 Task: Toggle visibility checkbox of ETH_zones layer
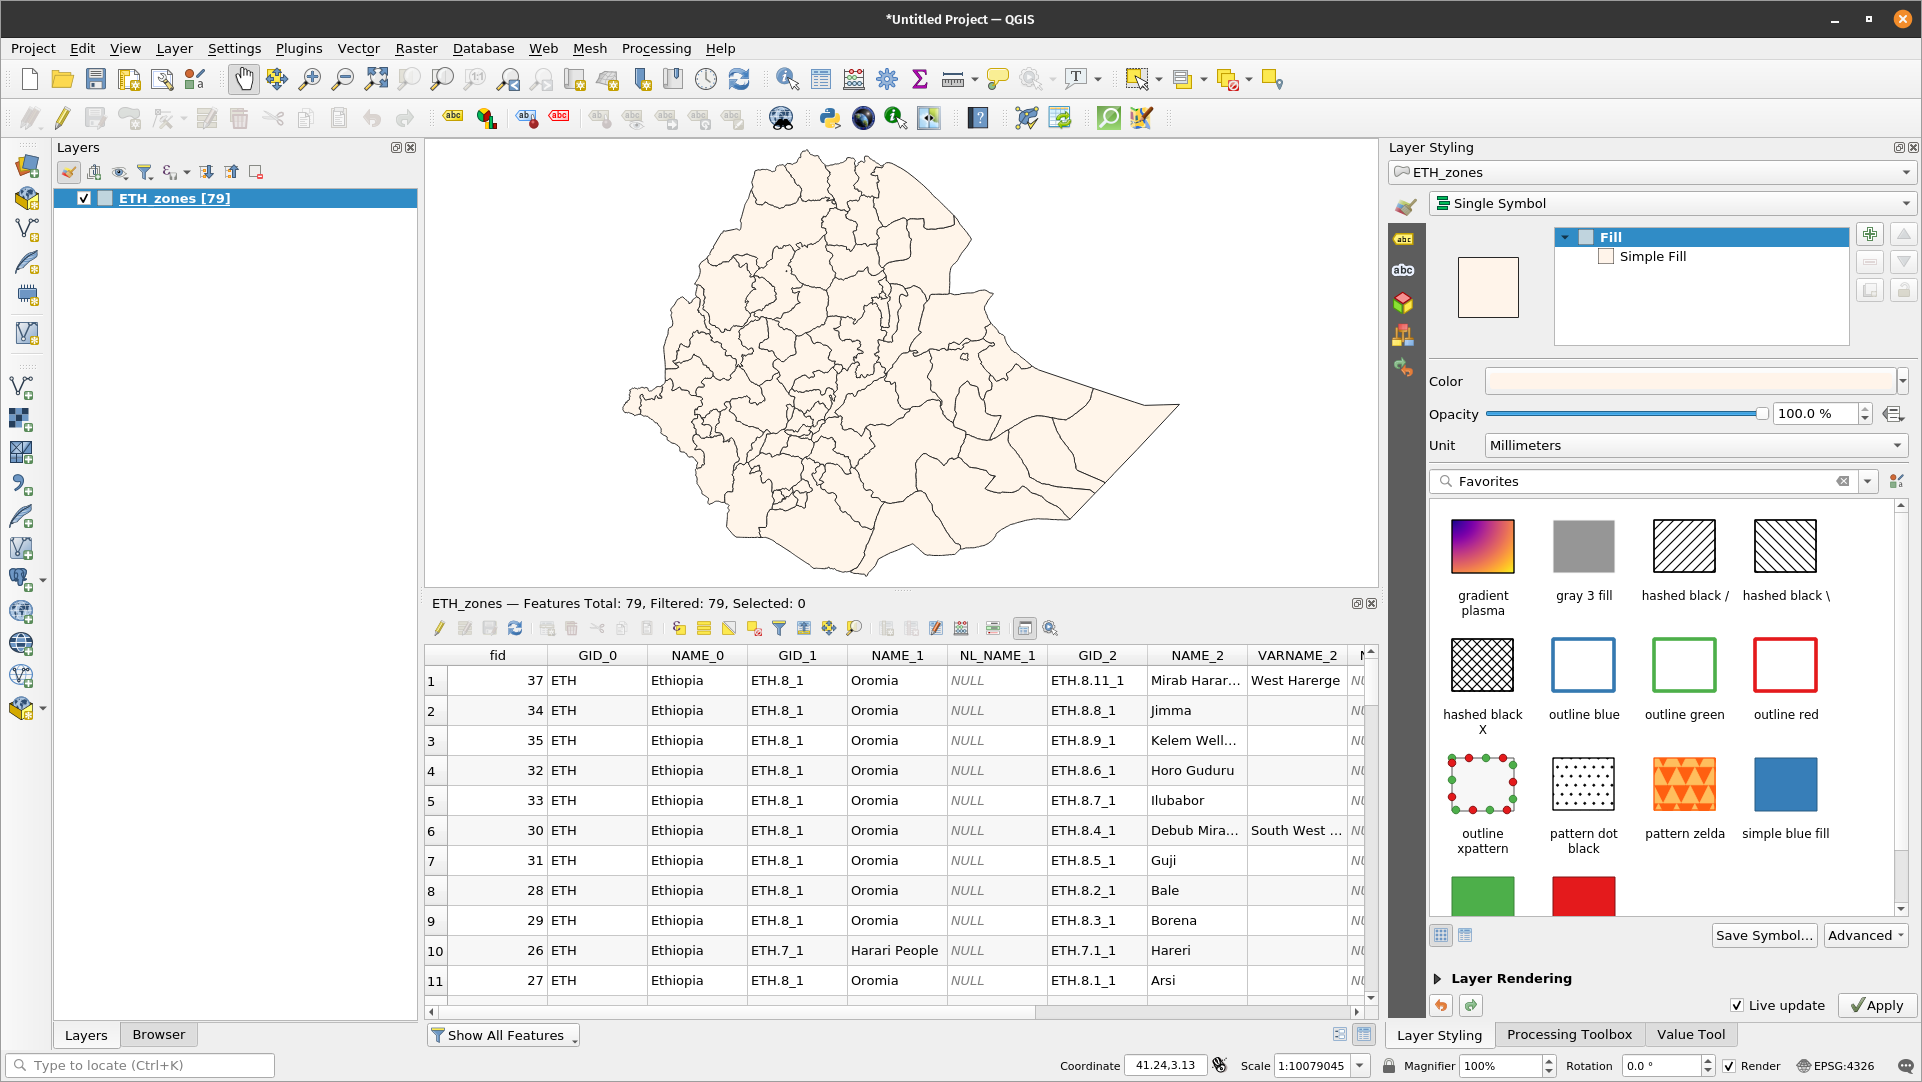(84, 198)
